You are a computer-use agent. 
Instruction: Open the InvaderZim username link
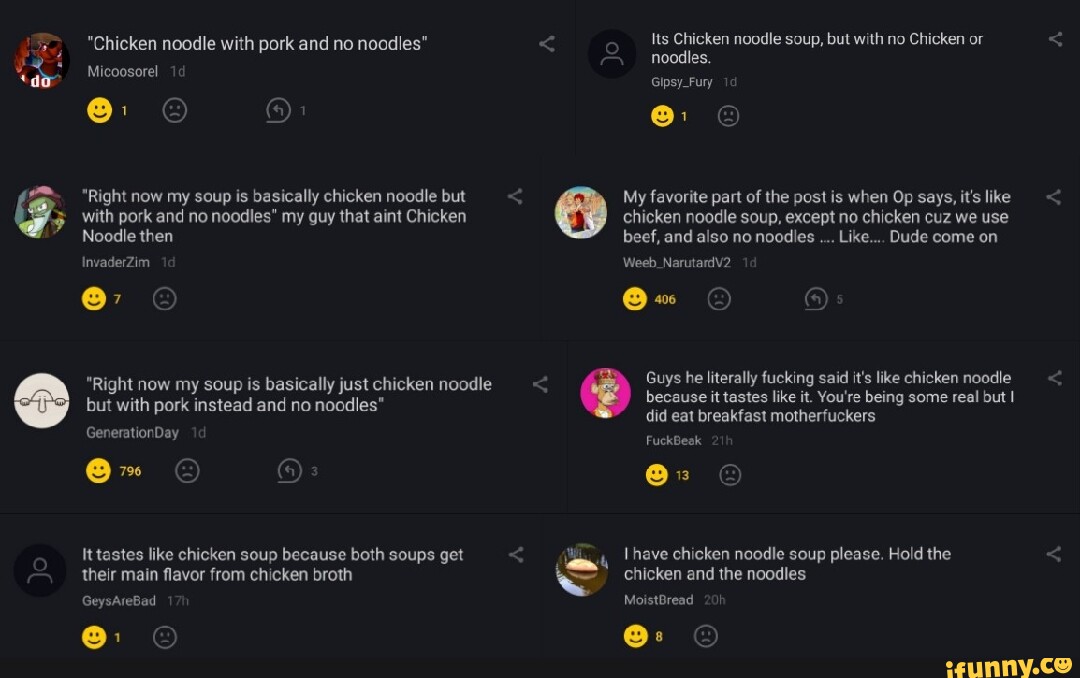pyautogui.click(x=116, y=262)
